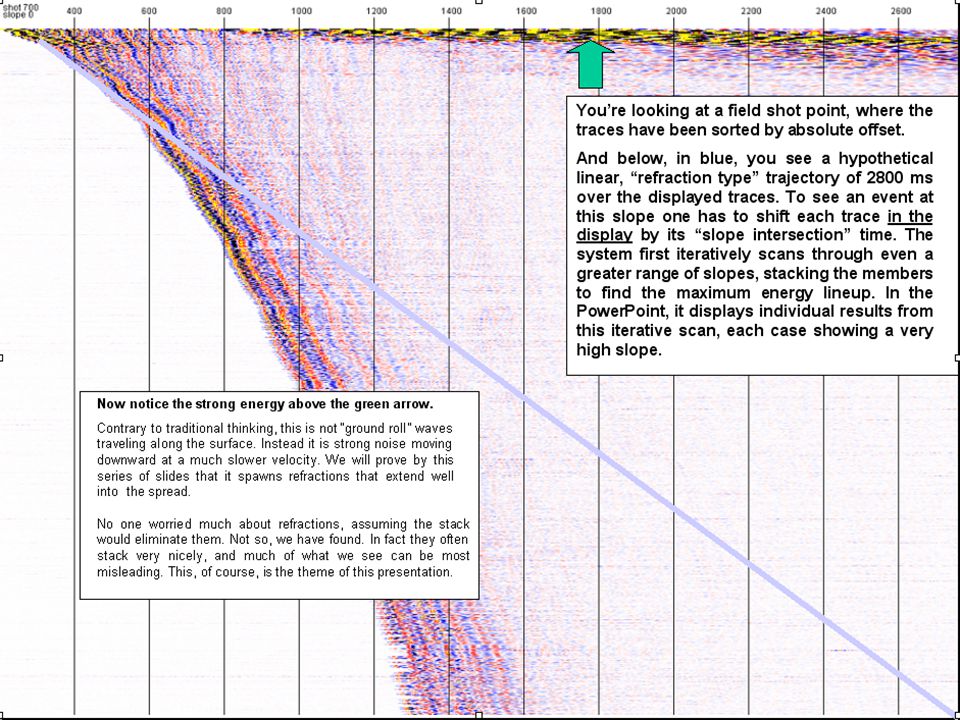Click the offset axis label 2400

pos(826,11)
